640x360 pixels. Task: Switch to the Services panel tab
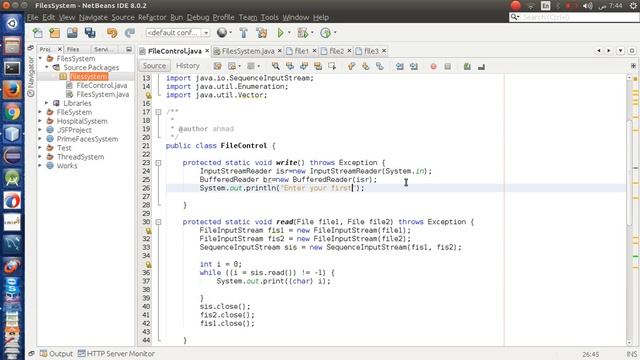click(102, 49)
